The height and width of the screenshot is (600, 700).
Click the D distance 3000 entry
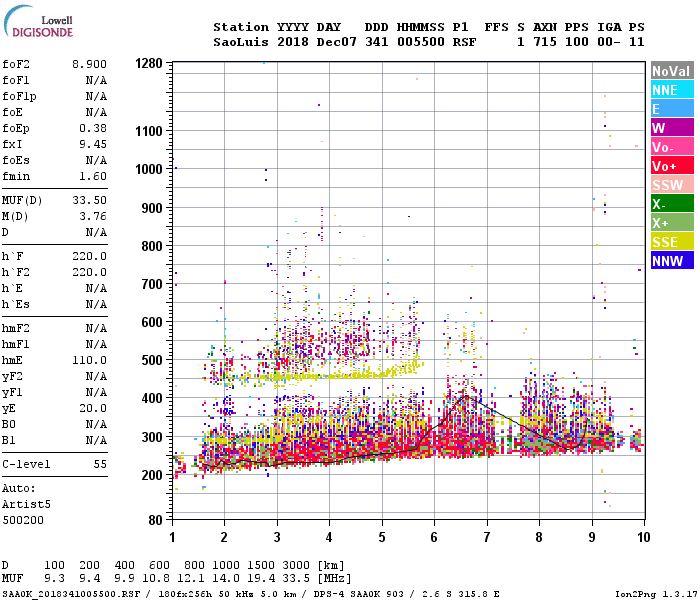tap(296, 565)
